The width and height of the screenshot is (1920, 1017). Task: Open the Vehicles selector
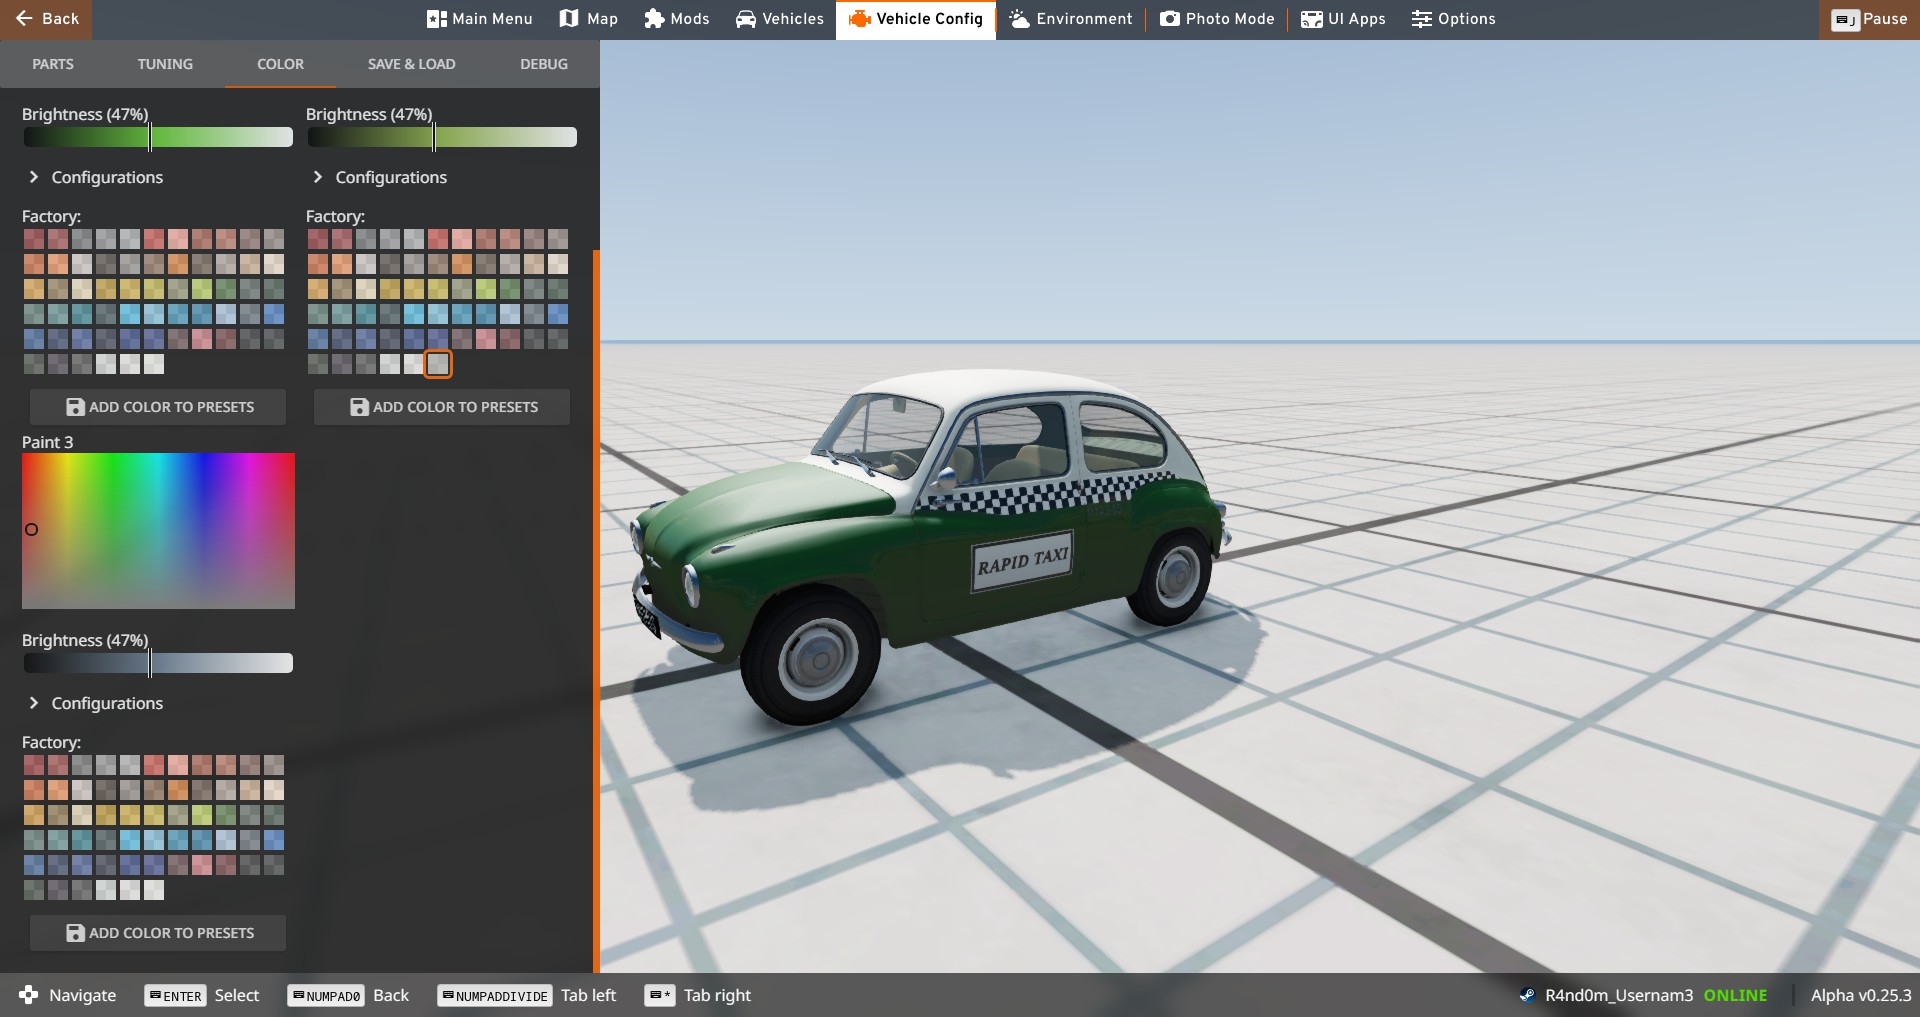click(779, 19)
